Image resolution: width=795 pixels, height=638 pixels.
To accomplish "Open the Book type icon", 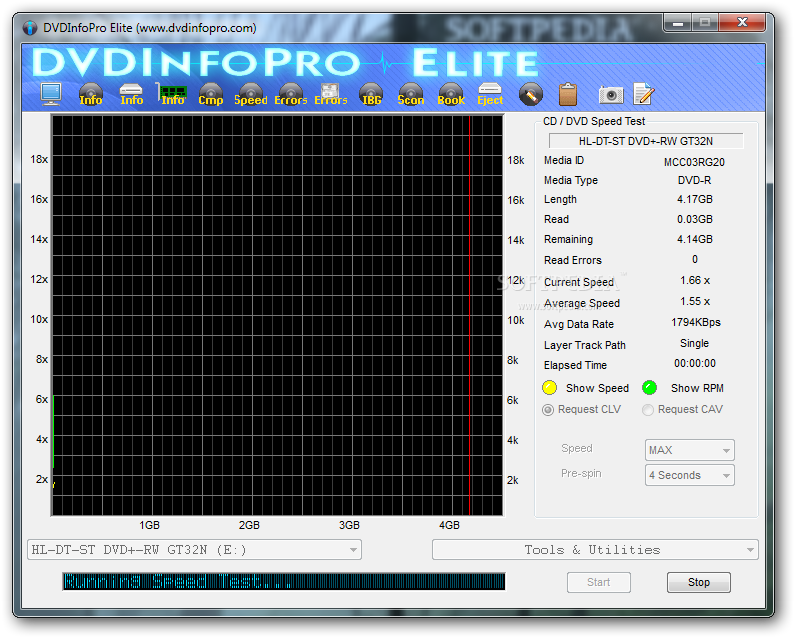I will click(451, 94).
